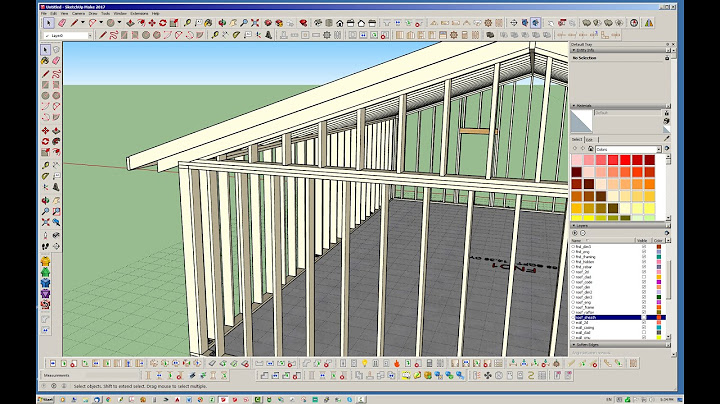Open the Draw menu
The image size is (720, 404).
[x=93, y=14]
